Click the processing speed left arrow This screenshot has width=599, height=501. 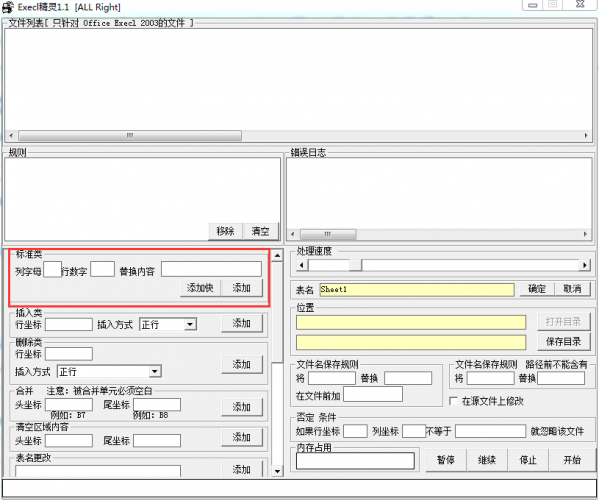[x=302, y=265]
